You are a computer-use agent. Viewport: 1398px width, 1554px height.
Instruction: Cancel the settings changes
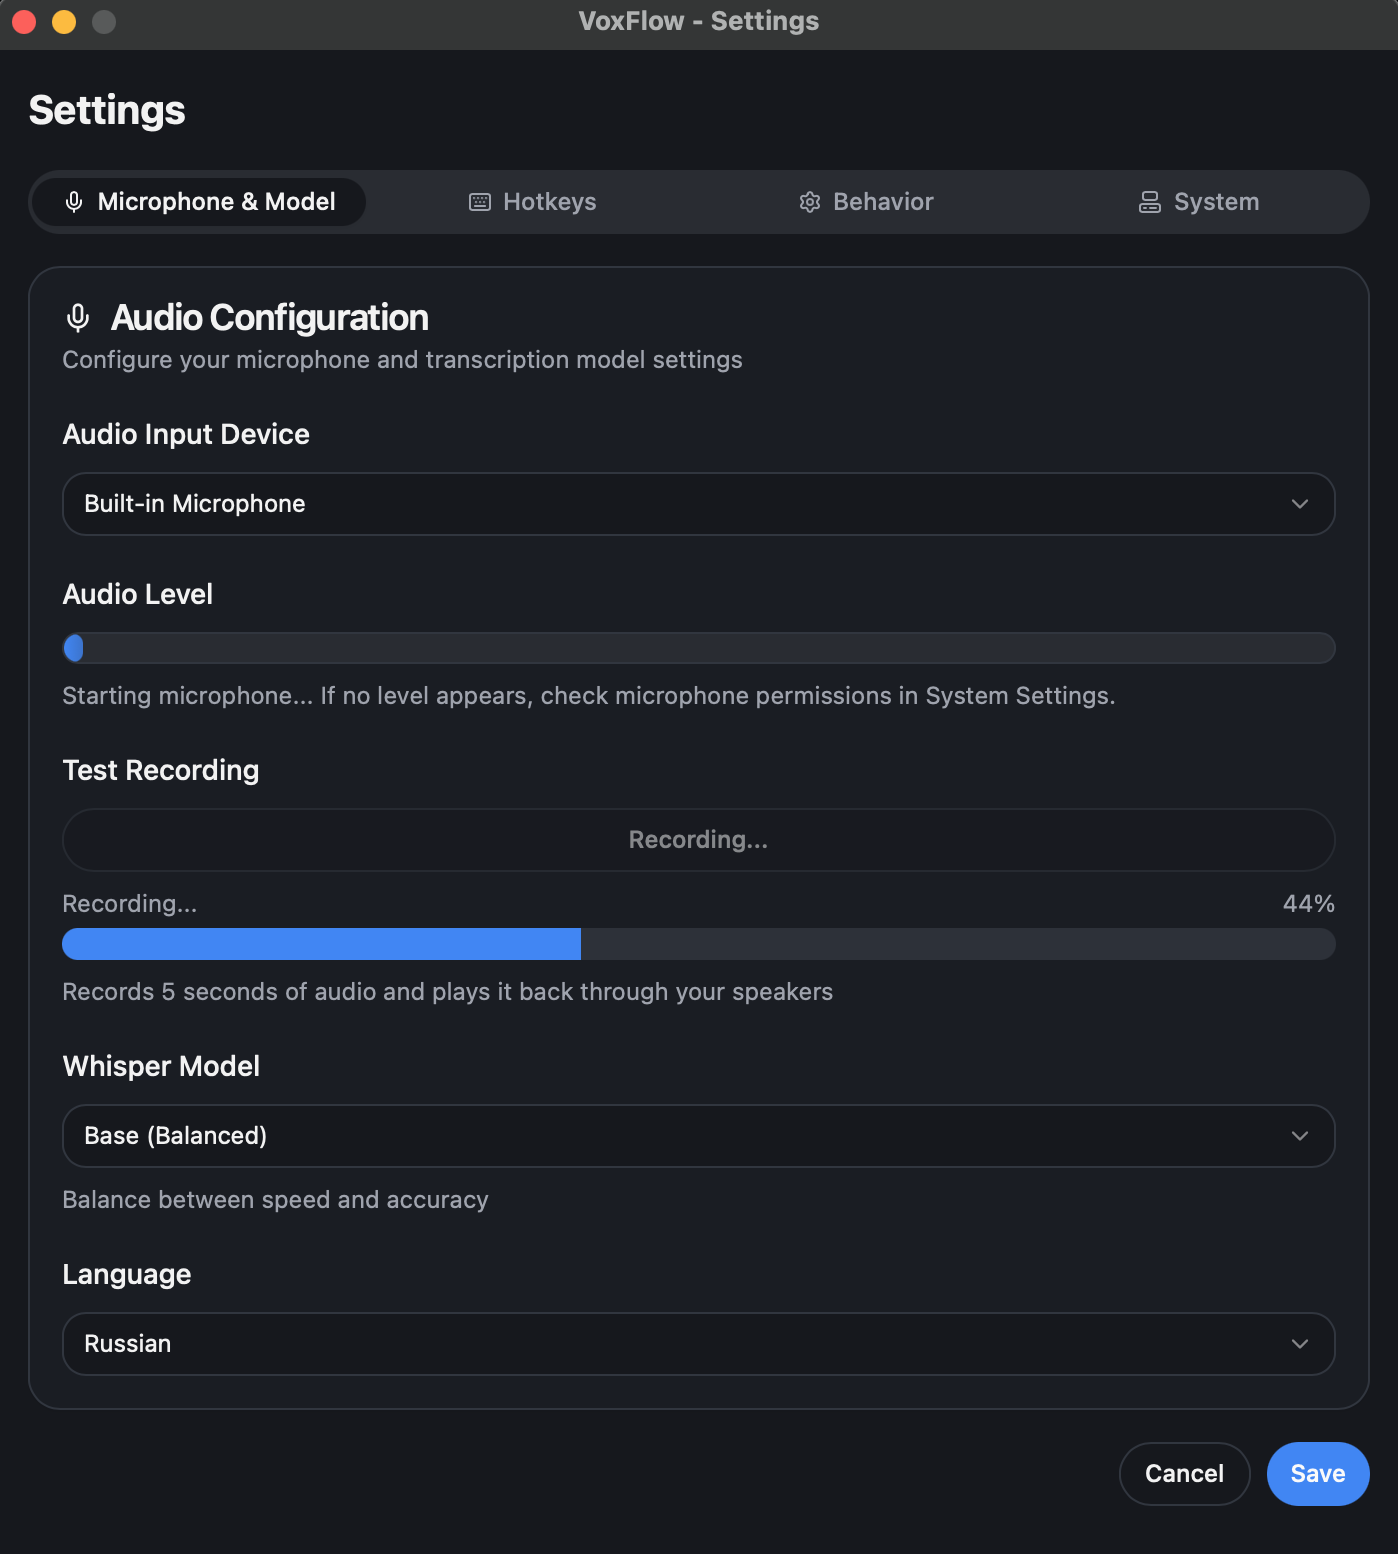pyautogui.click(x=1184, y=1473)
